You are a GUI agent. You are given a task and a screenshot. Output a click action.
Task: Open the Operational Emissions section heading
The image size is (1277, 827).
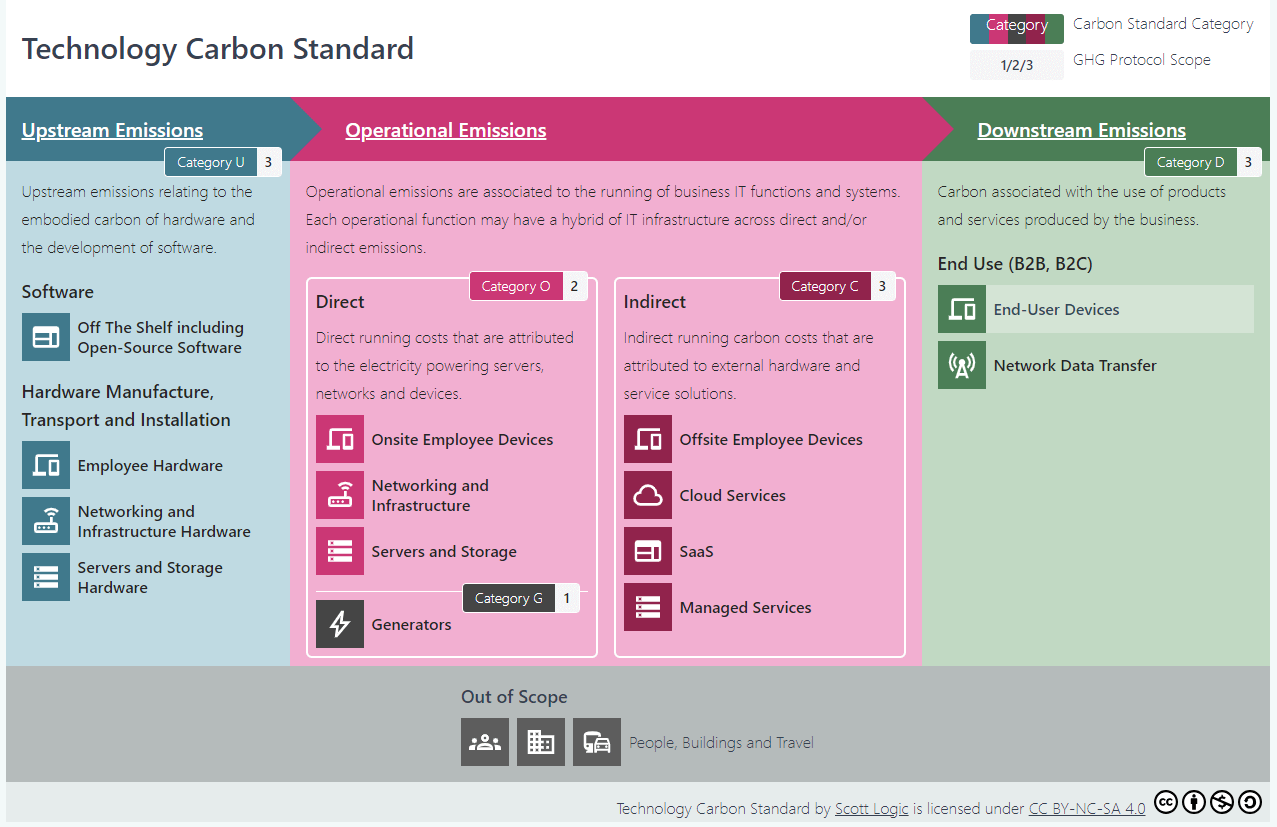(x=445, y=130)
